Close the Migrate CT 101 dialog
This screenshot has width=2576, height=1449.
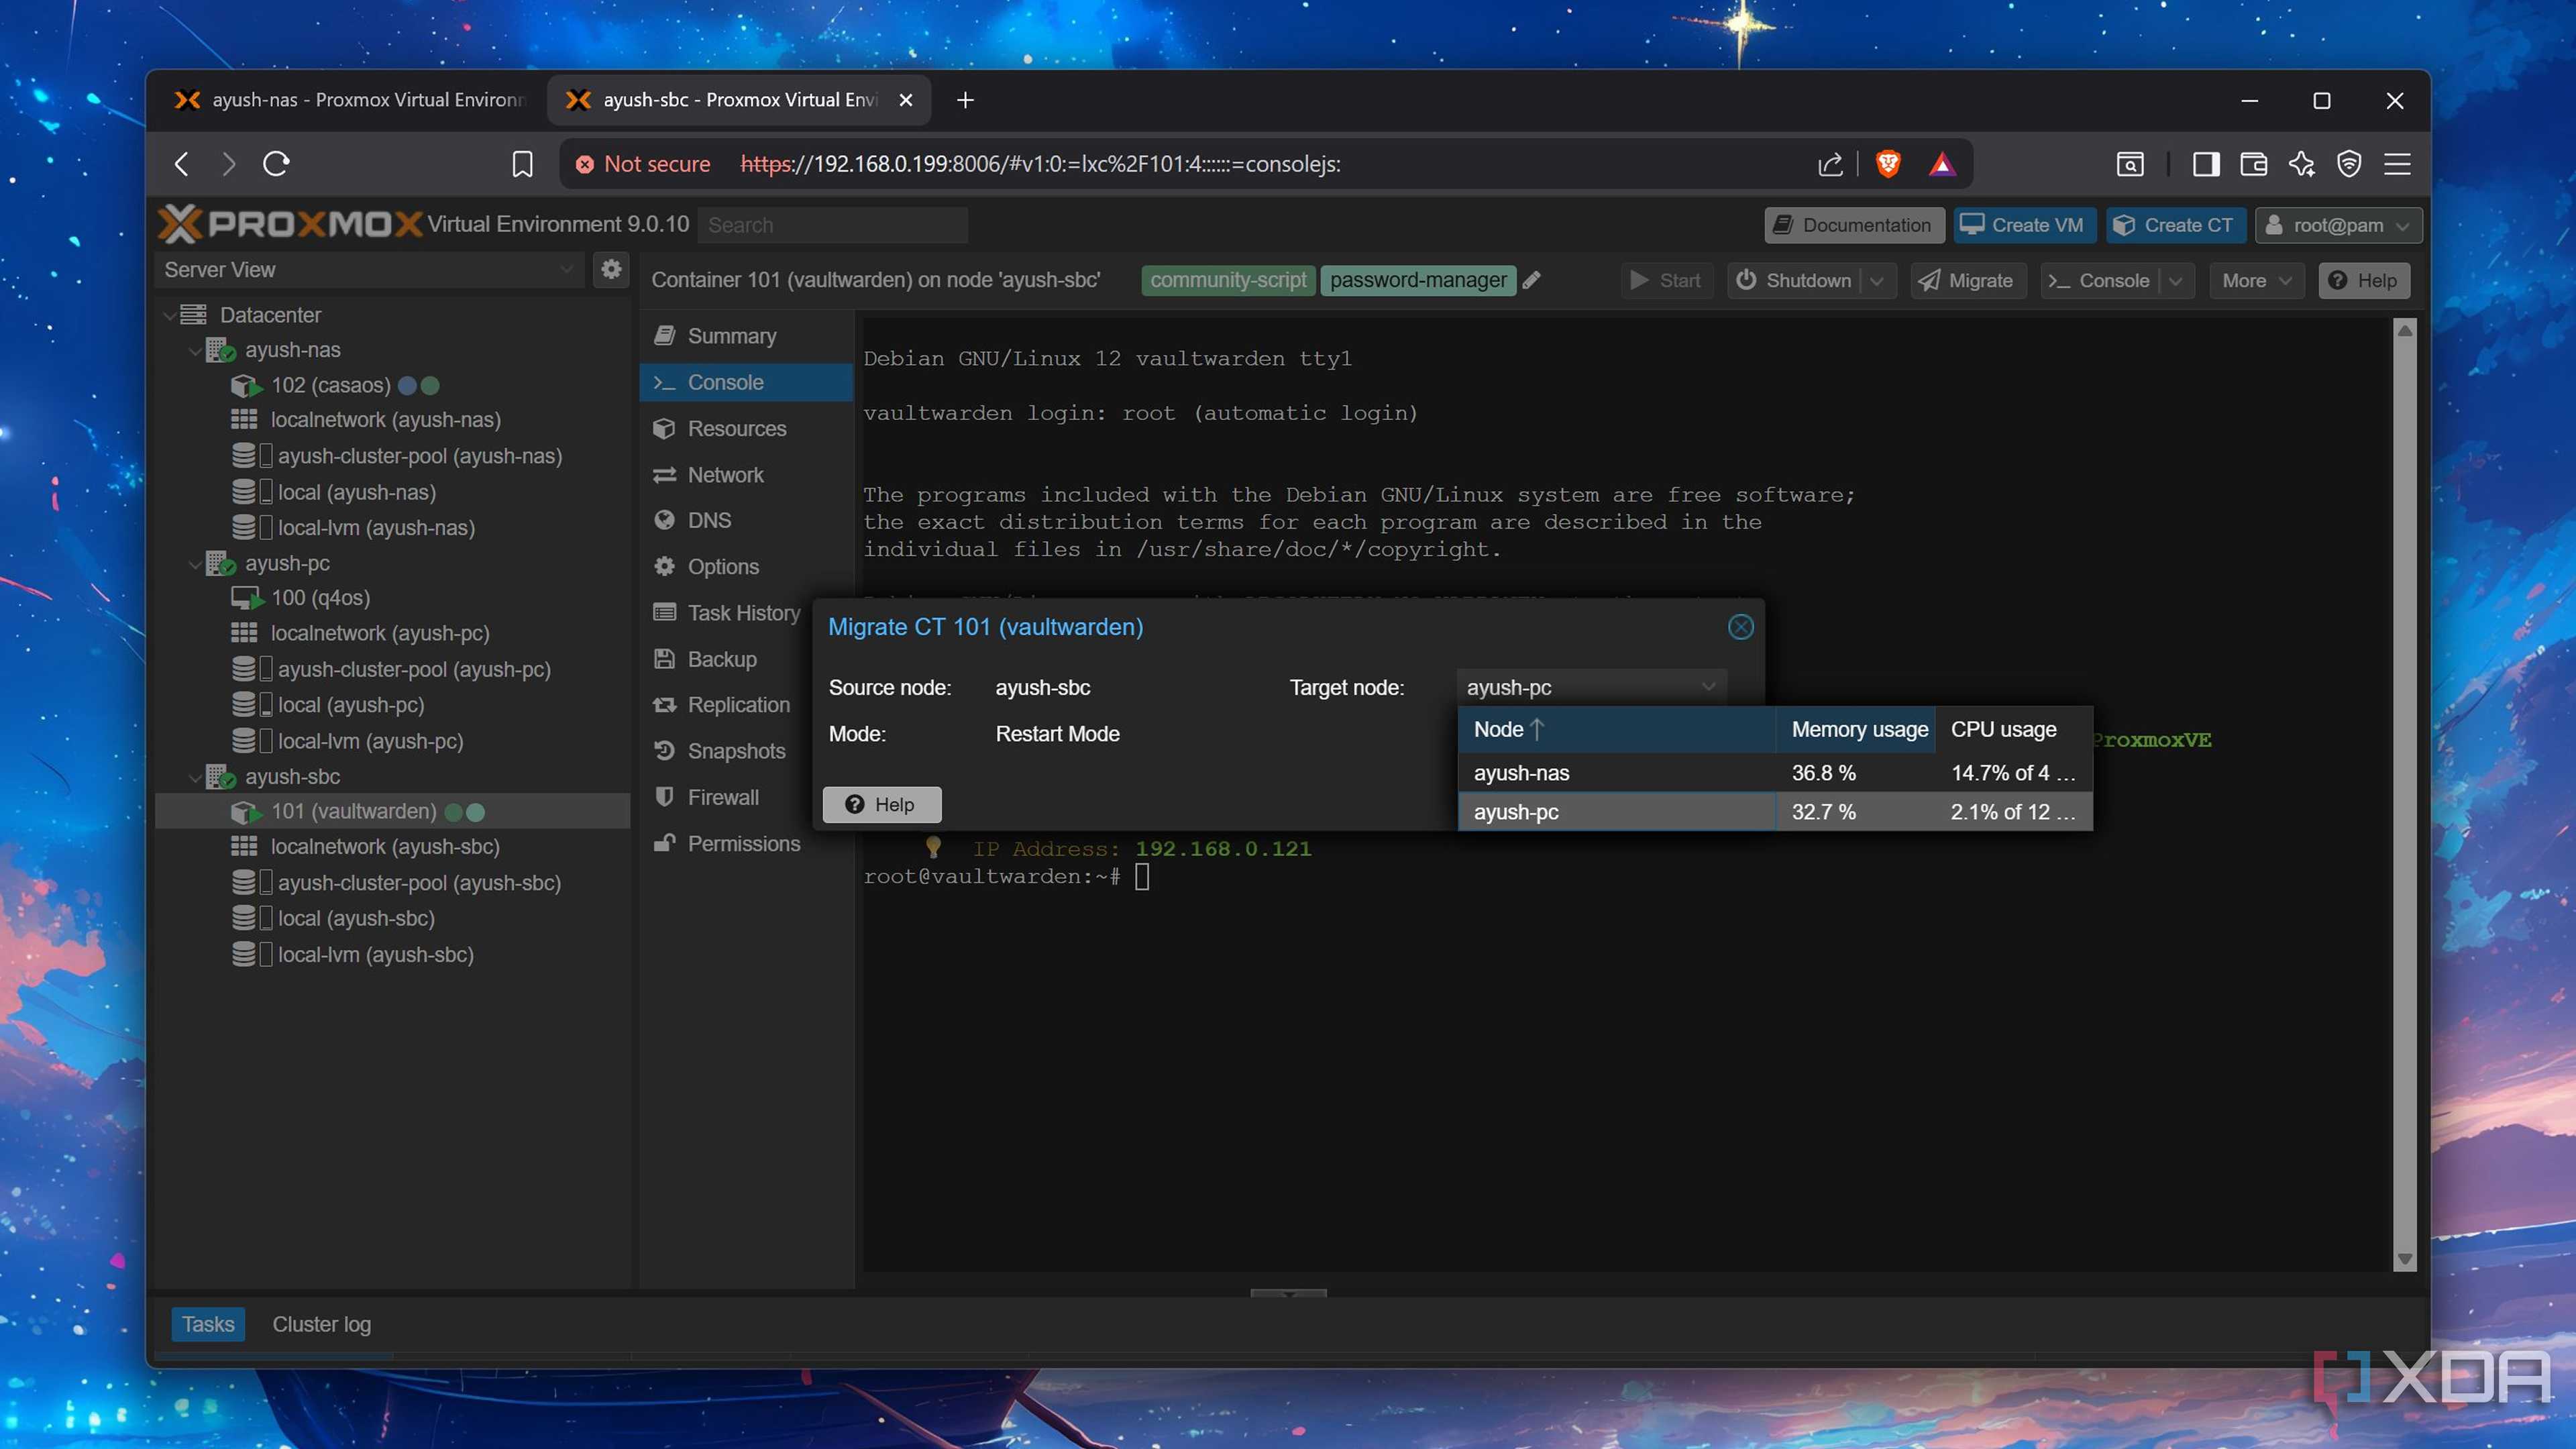1741,627
